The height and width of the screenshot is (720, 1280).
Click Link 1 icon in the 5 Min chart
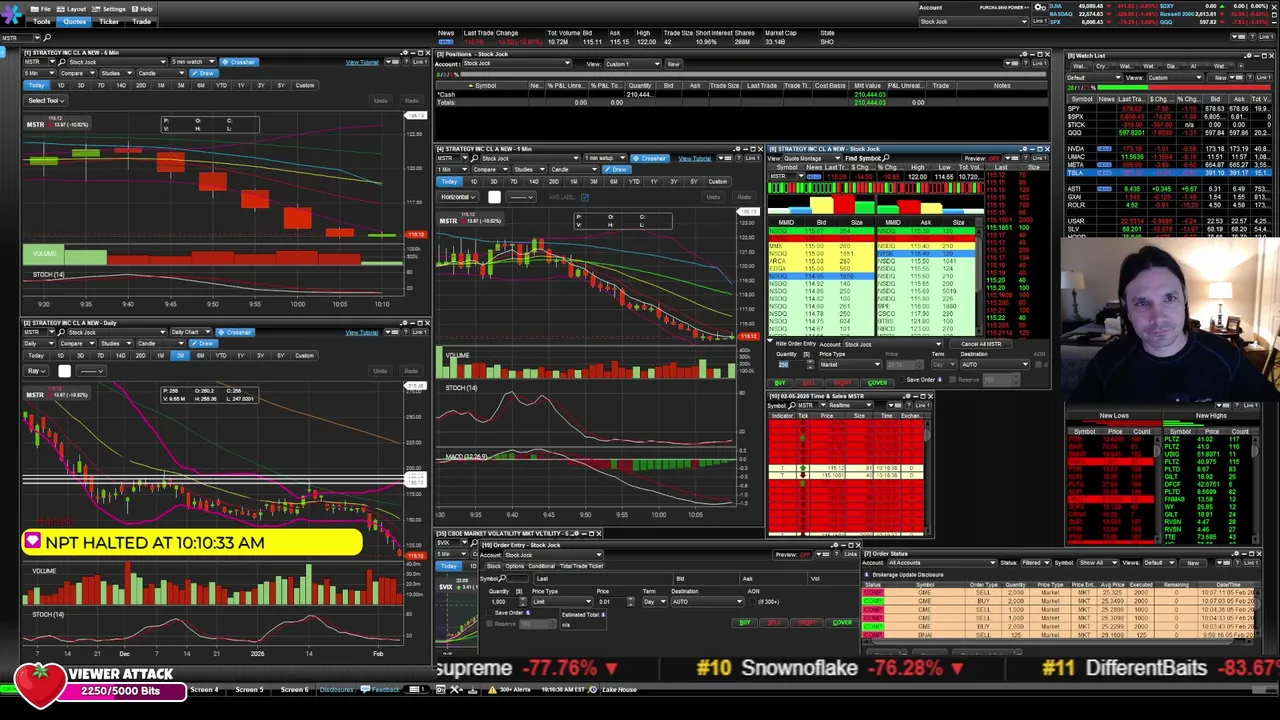click(421, 62)
